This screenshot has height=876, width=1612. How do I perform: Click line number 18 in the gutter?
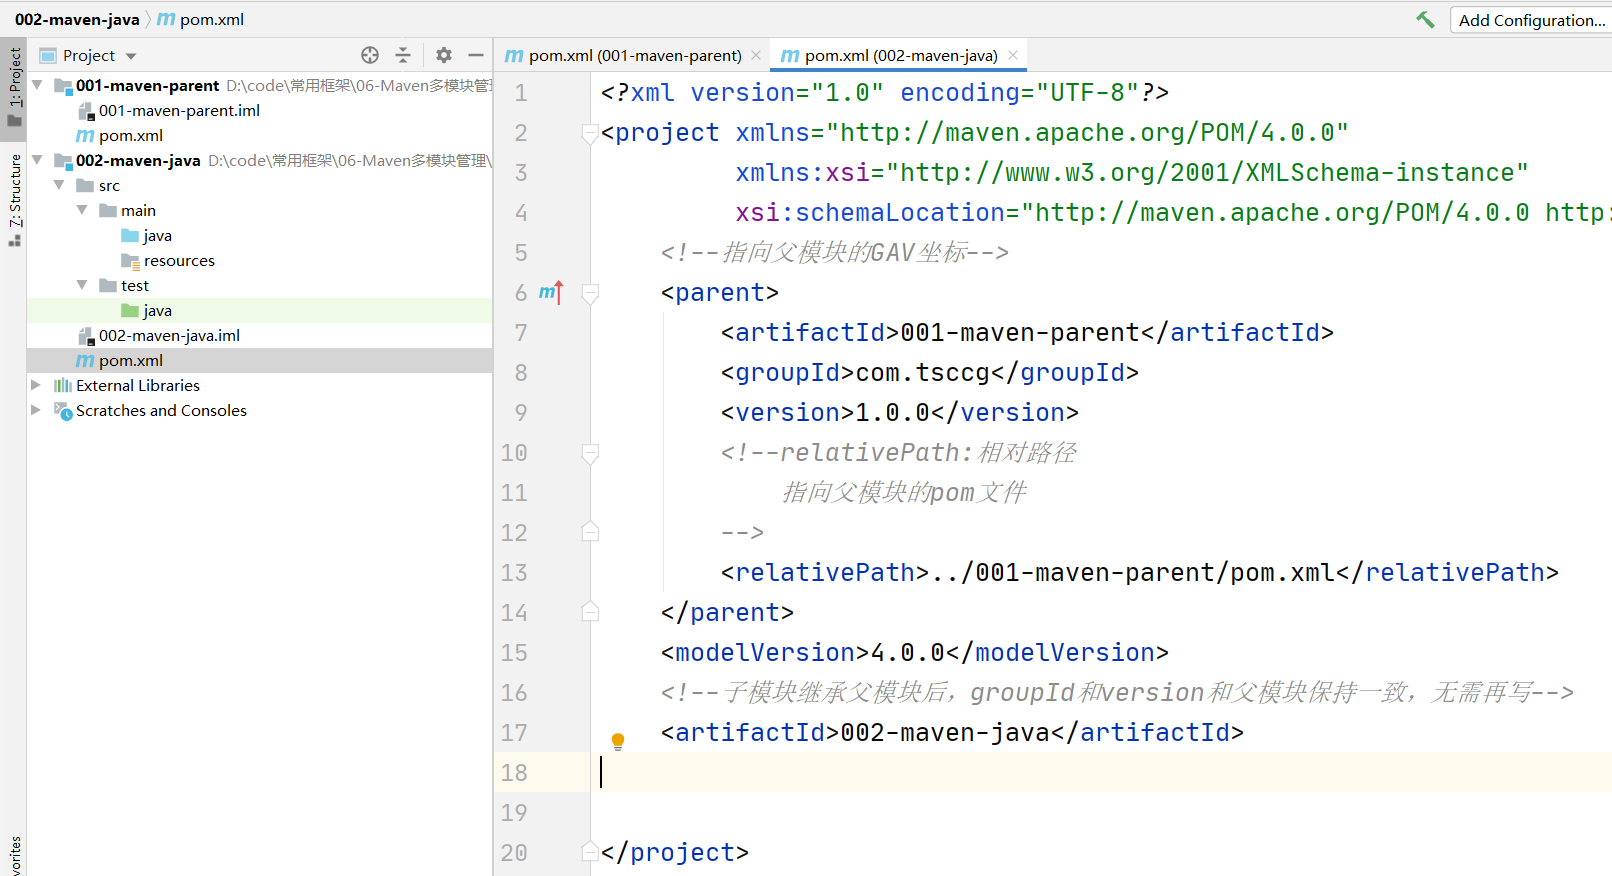[514, 772]
